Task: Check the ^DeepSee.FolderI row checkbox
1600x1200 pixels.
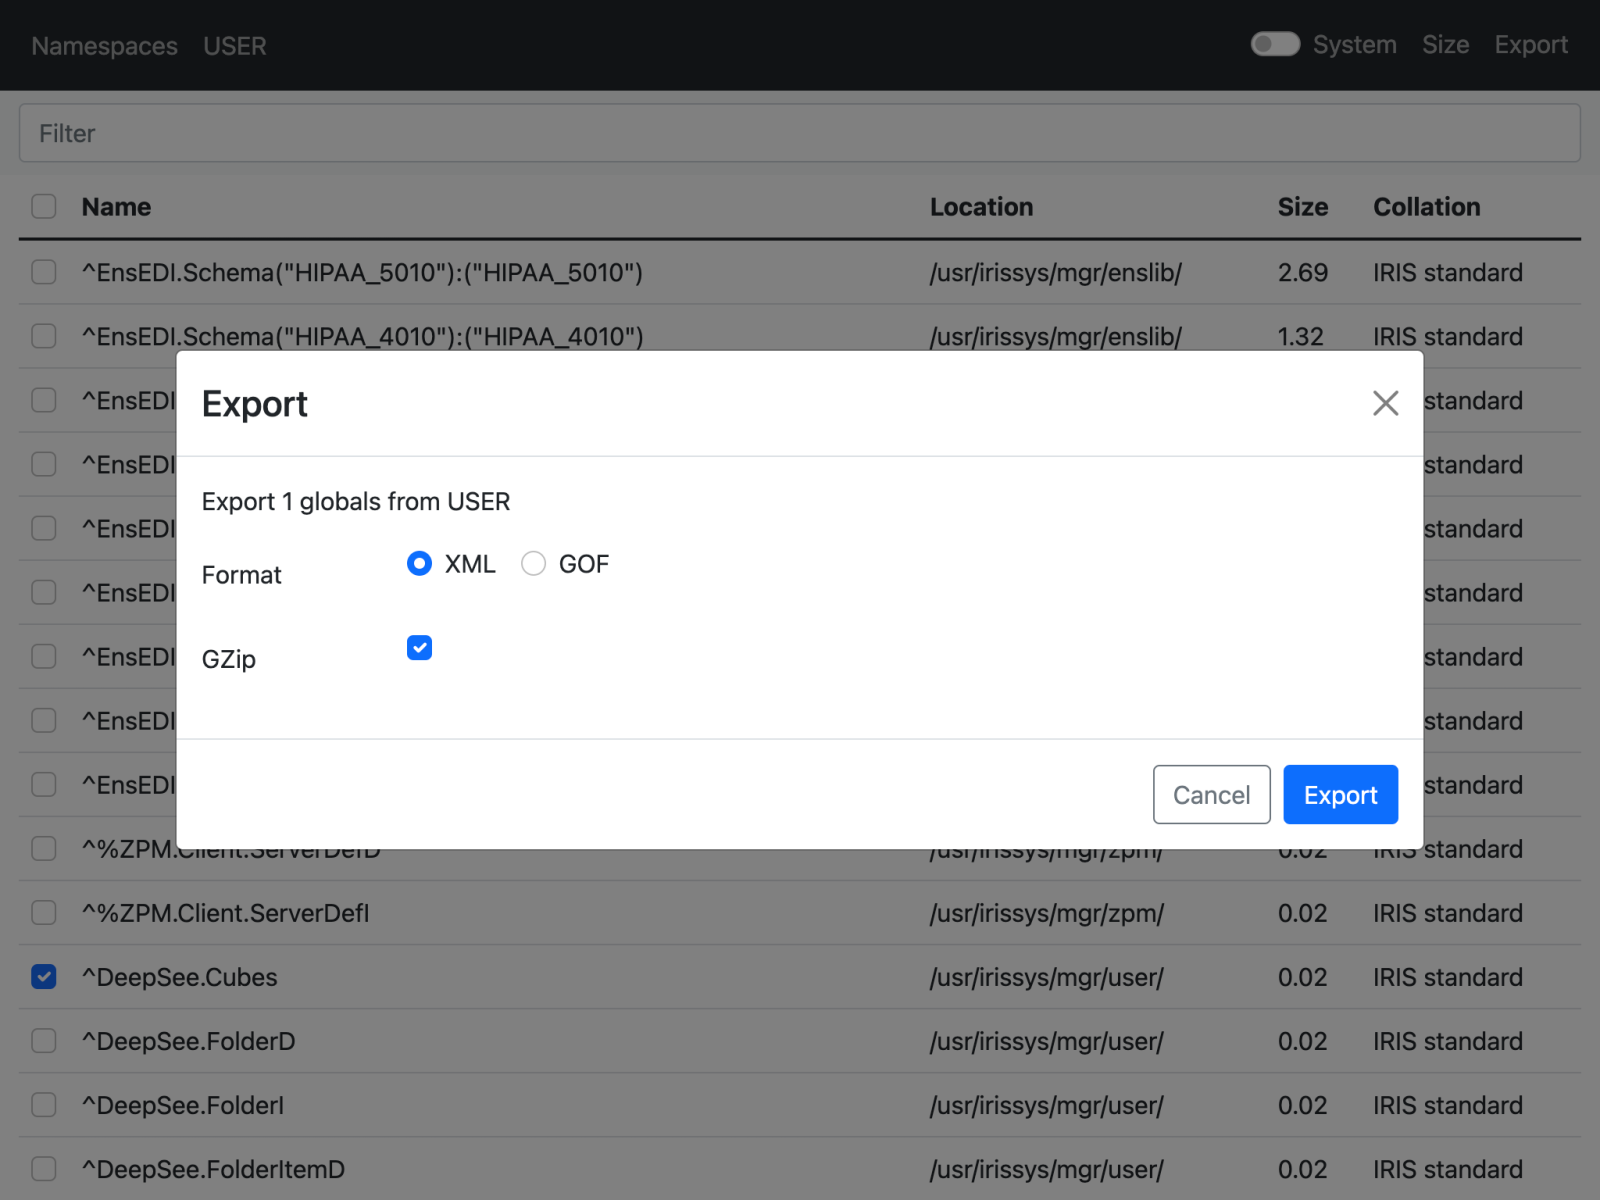Action: click(44, 1105)
